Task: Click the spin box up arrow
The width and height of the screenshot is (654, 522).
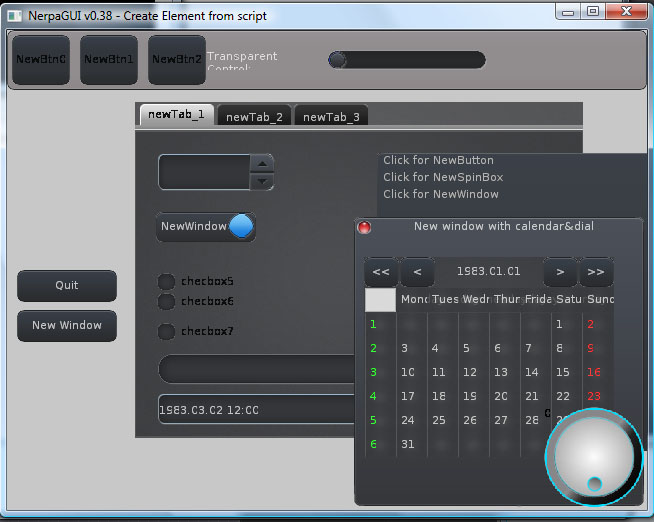Action: pyautogui.click(x=261, y=164)
